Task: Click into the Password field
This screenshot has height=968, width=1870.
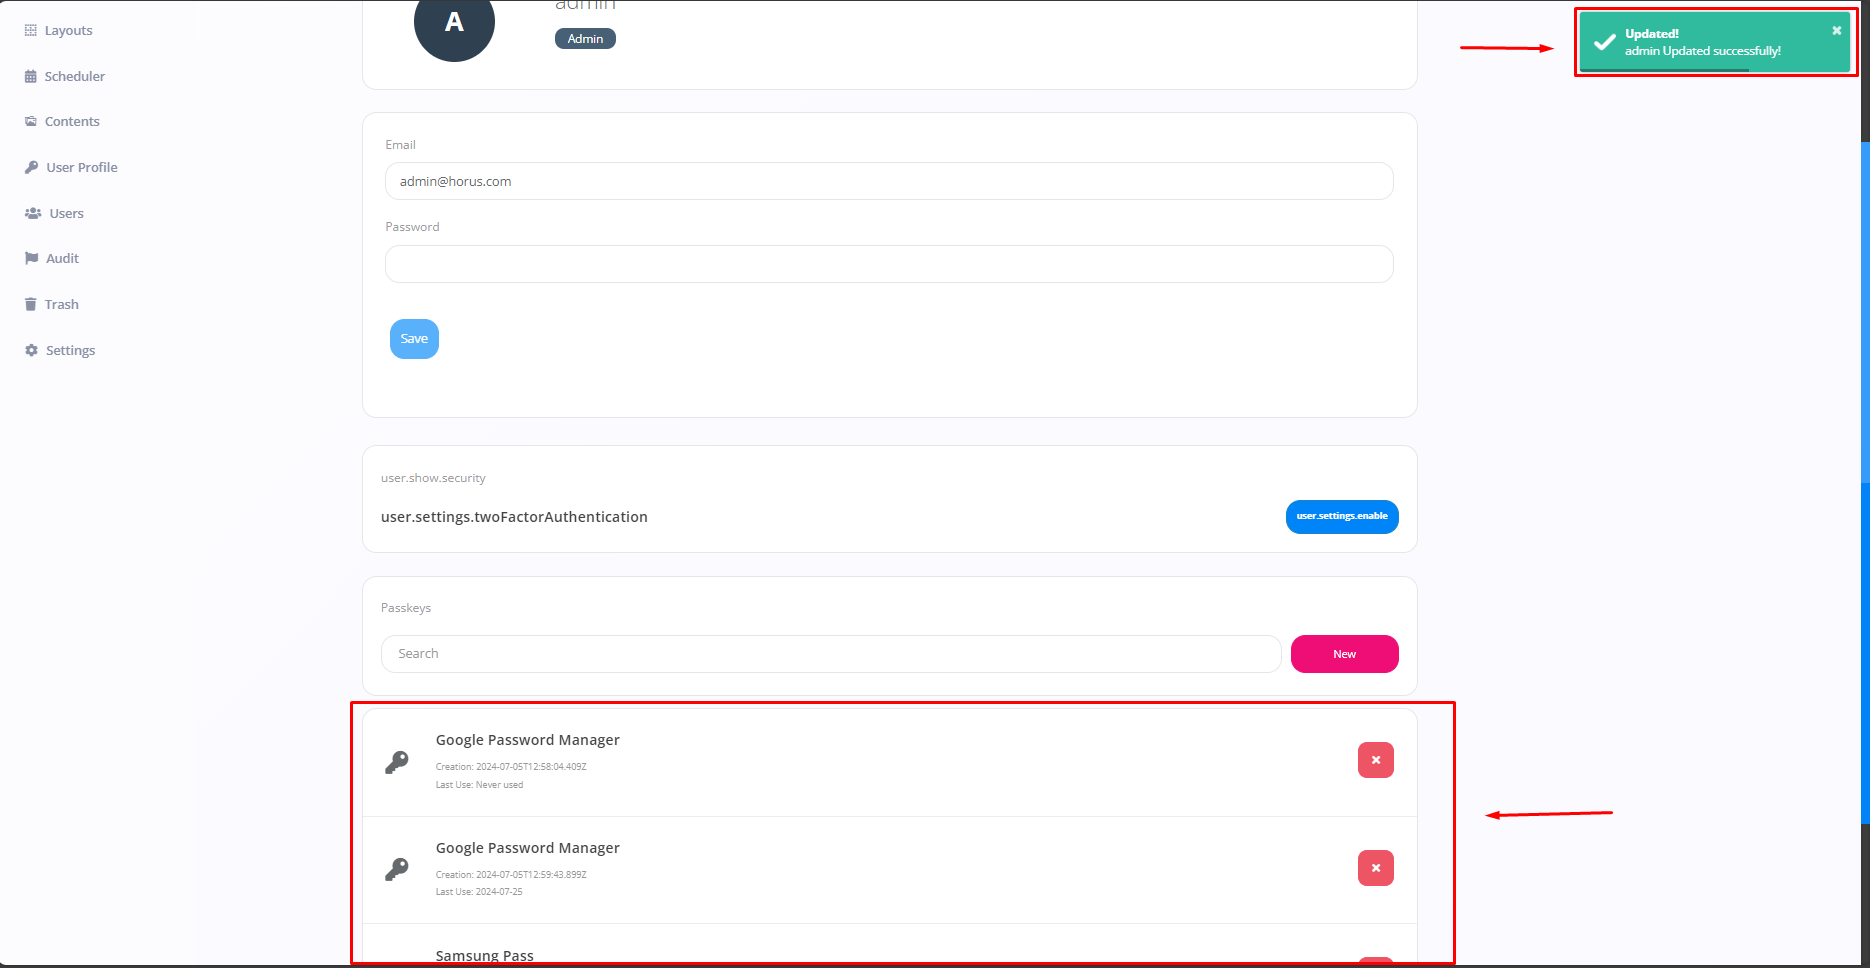Action: tap(888, 264)
